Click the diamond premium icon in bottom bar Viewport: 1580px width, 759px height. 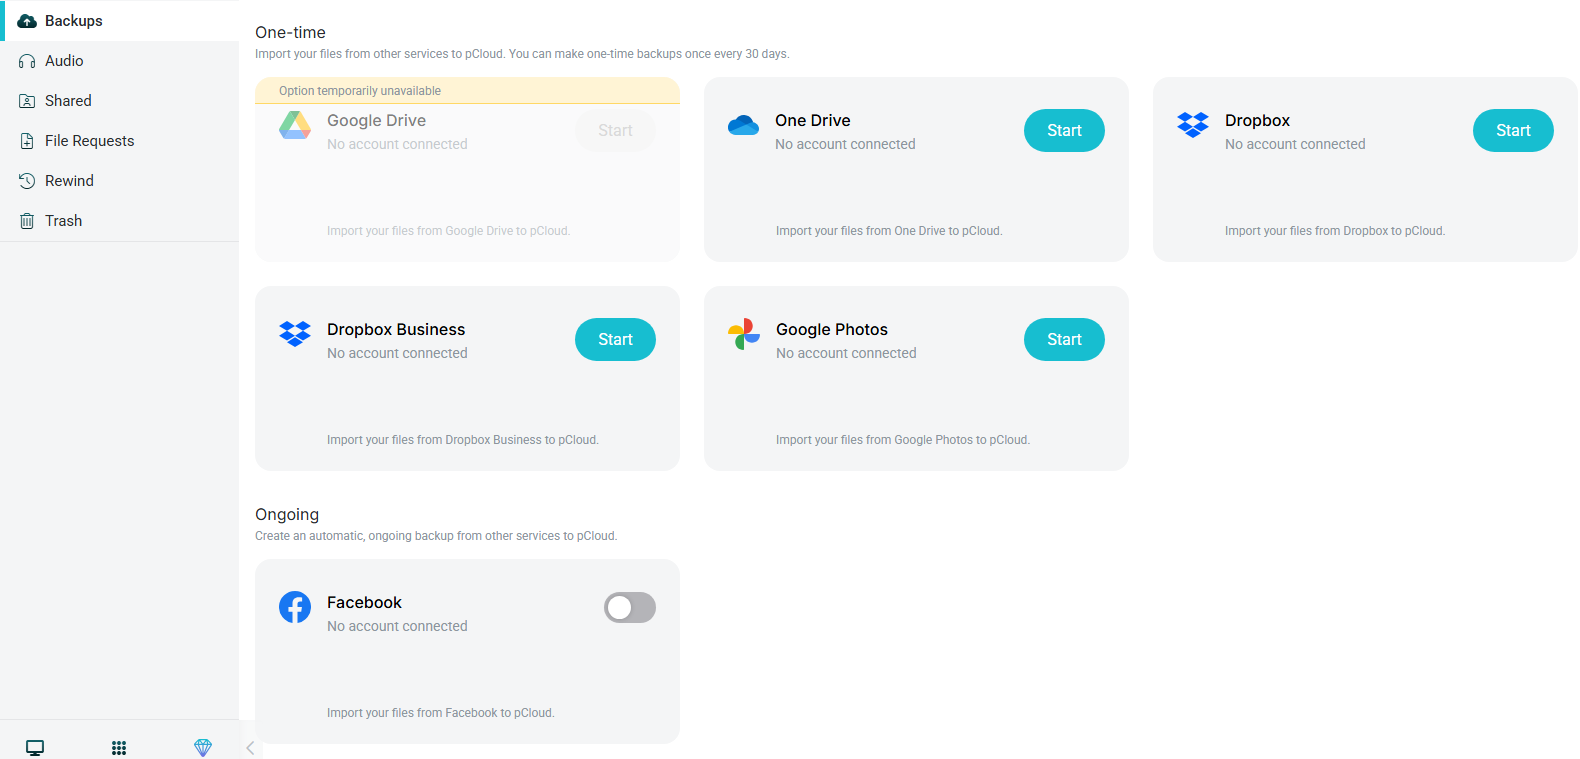(x=203, y=748)
